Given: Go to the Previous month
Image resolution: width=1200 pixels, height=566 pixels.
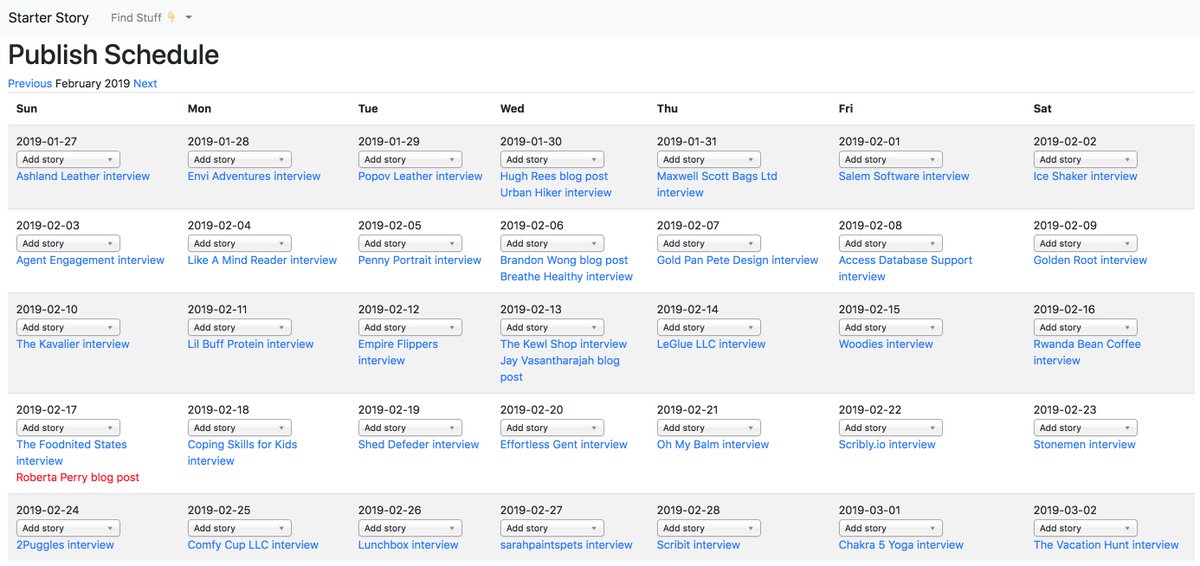Looking at the screenshot, I should tap(30, 84).
